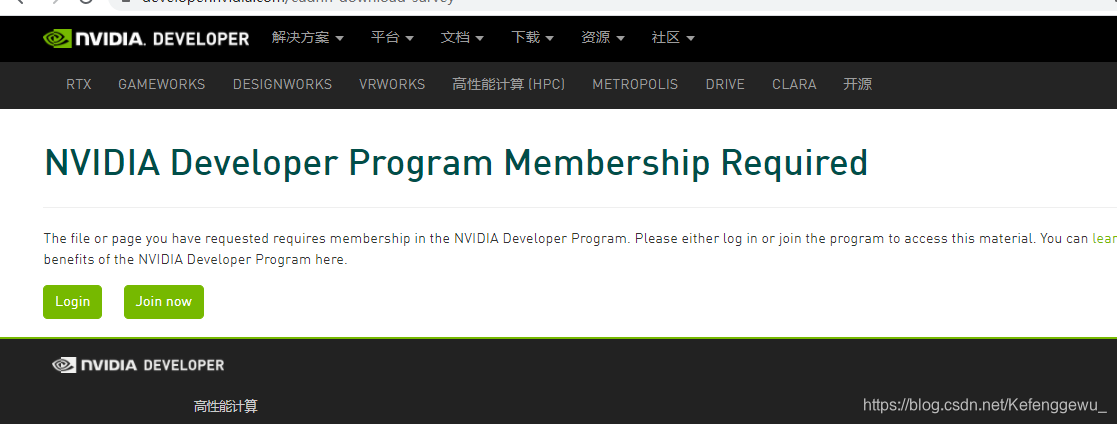Expand the 社区 dropdown menu
Image resolution: width=1117 pixels, height=424 pixels.
point(672,38)
